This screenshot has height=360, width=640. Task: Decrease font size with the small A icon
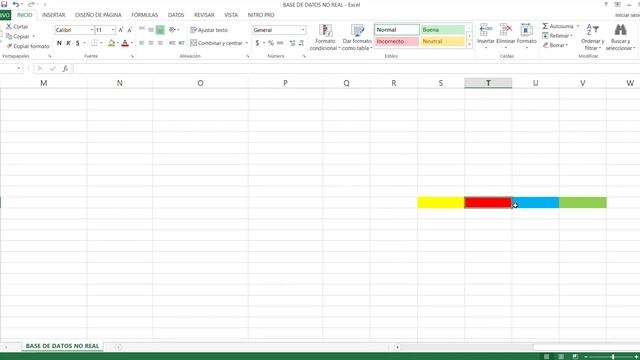(x=130, y=30)
